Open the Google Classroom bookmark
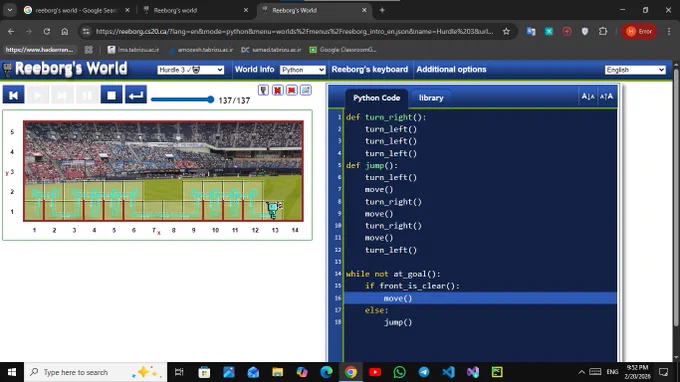 [343, 50]
